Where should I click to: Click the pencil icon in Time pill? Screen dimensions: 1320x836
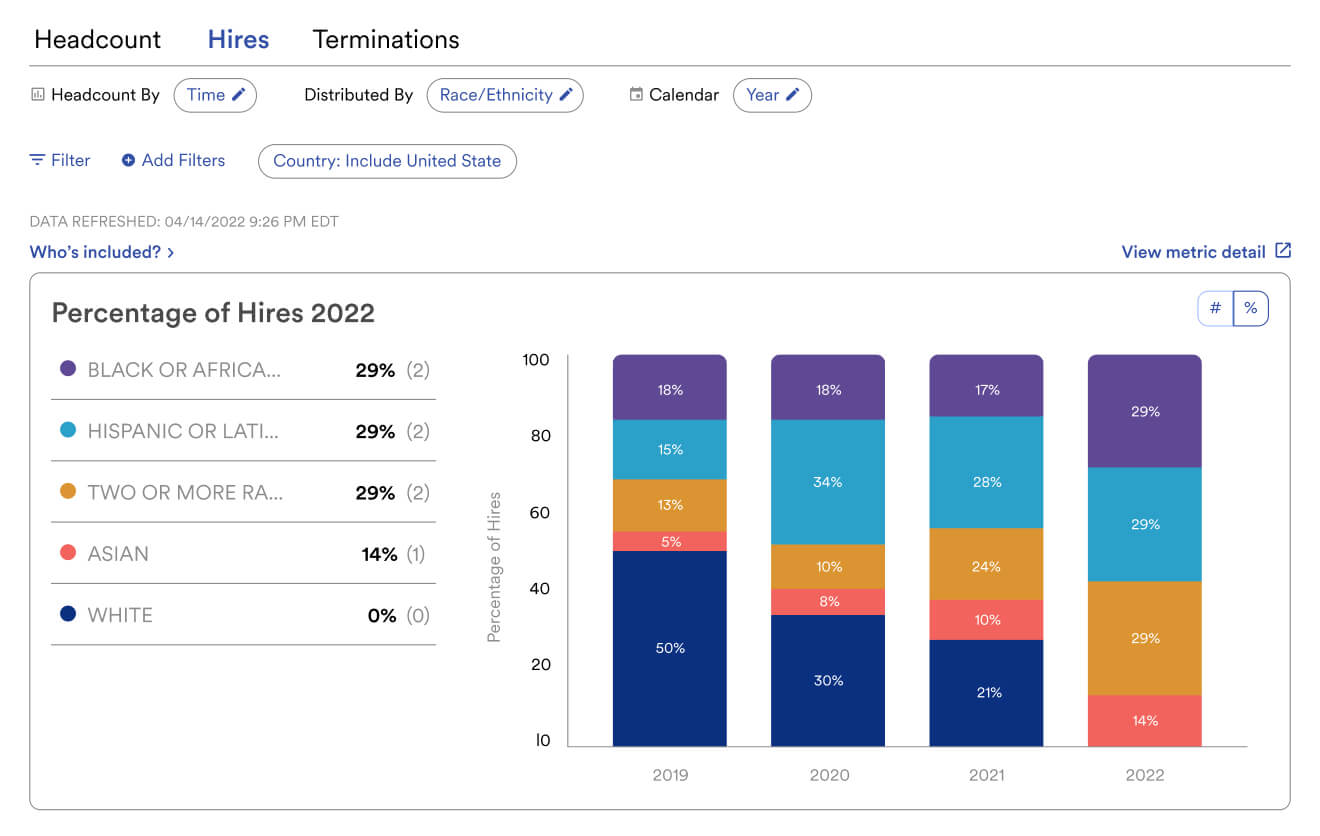[238, 95]
